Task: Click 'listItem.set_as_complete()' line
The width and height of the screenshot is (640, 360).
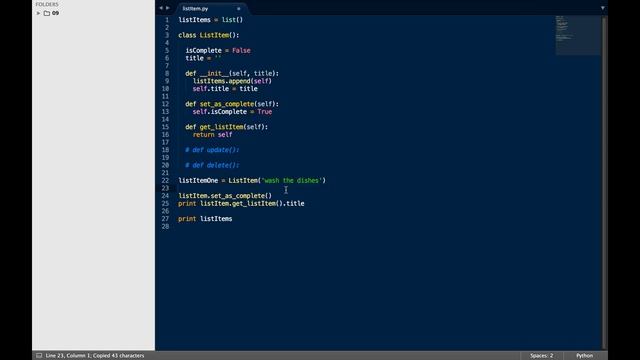Action: click(x=225, y=196)
